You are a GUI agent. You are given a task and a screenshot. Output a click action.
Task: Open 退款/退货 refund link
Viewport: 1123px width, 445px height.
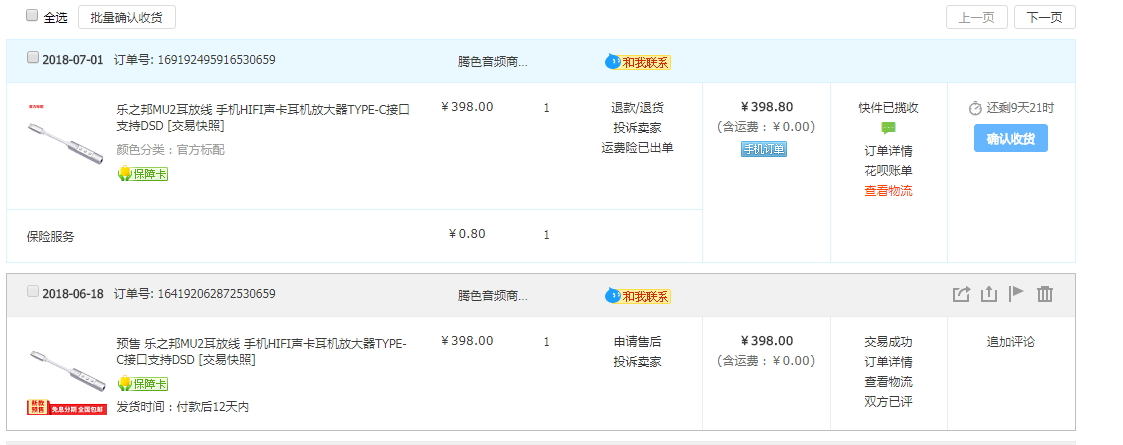point(637,108)
